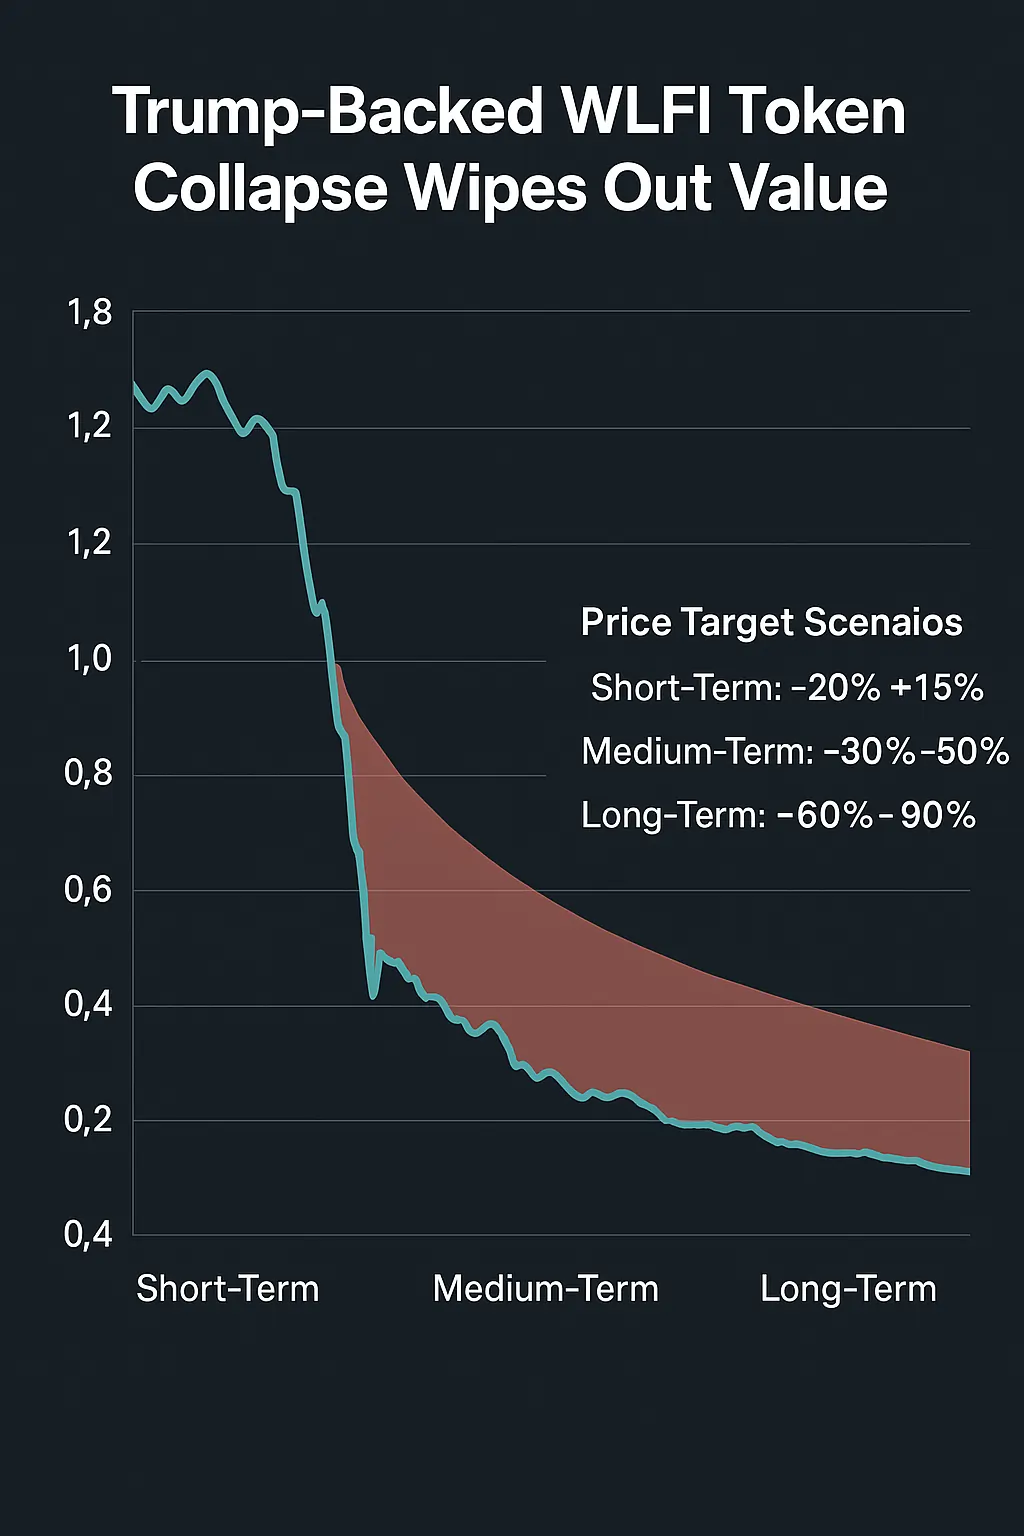This screenshot has width=1024, height=1536.
Task: Click the Long-Term x-axis label
Action: click(x=848, y=1288)
